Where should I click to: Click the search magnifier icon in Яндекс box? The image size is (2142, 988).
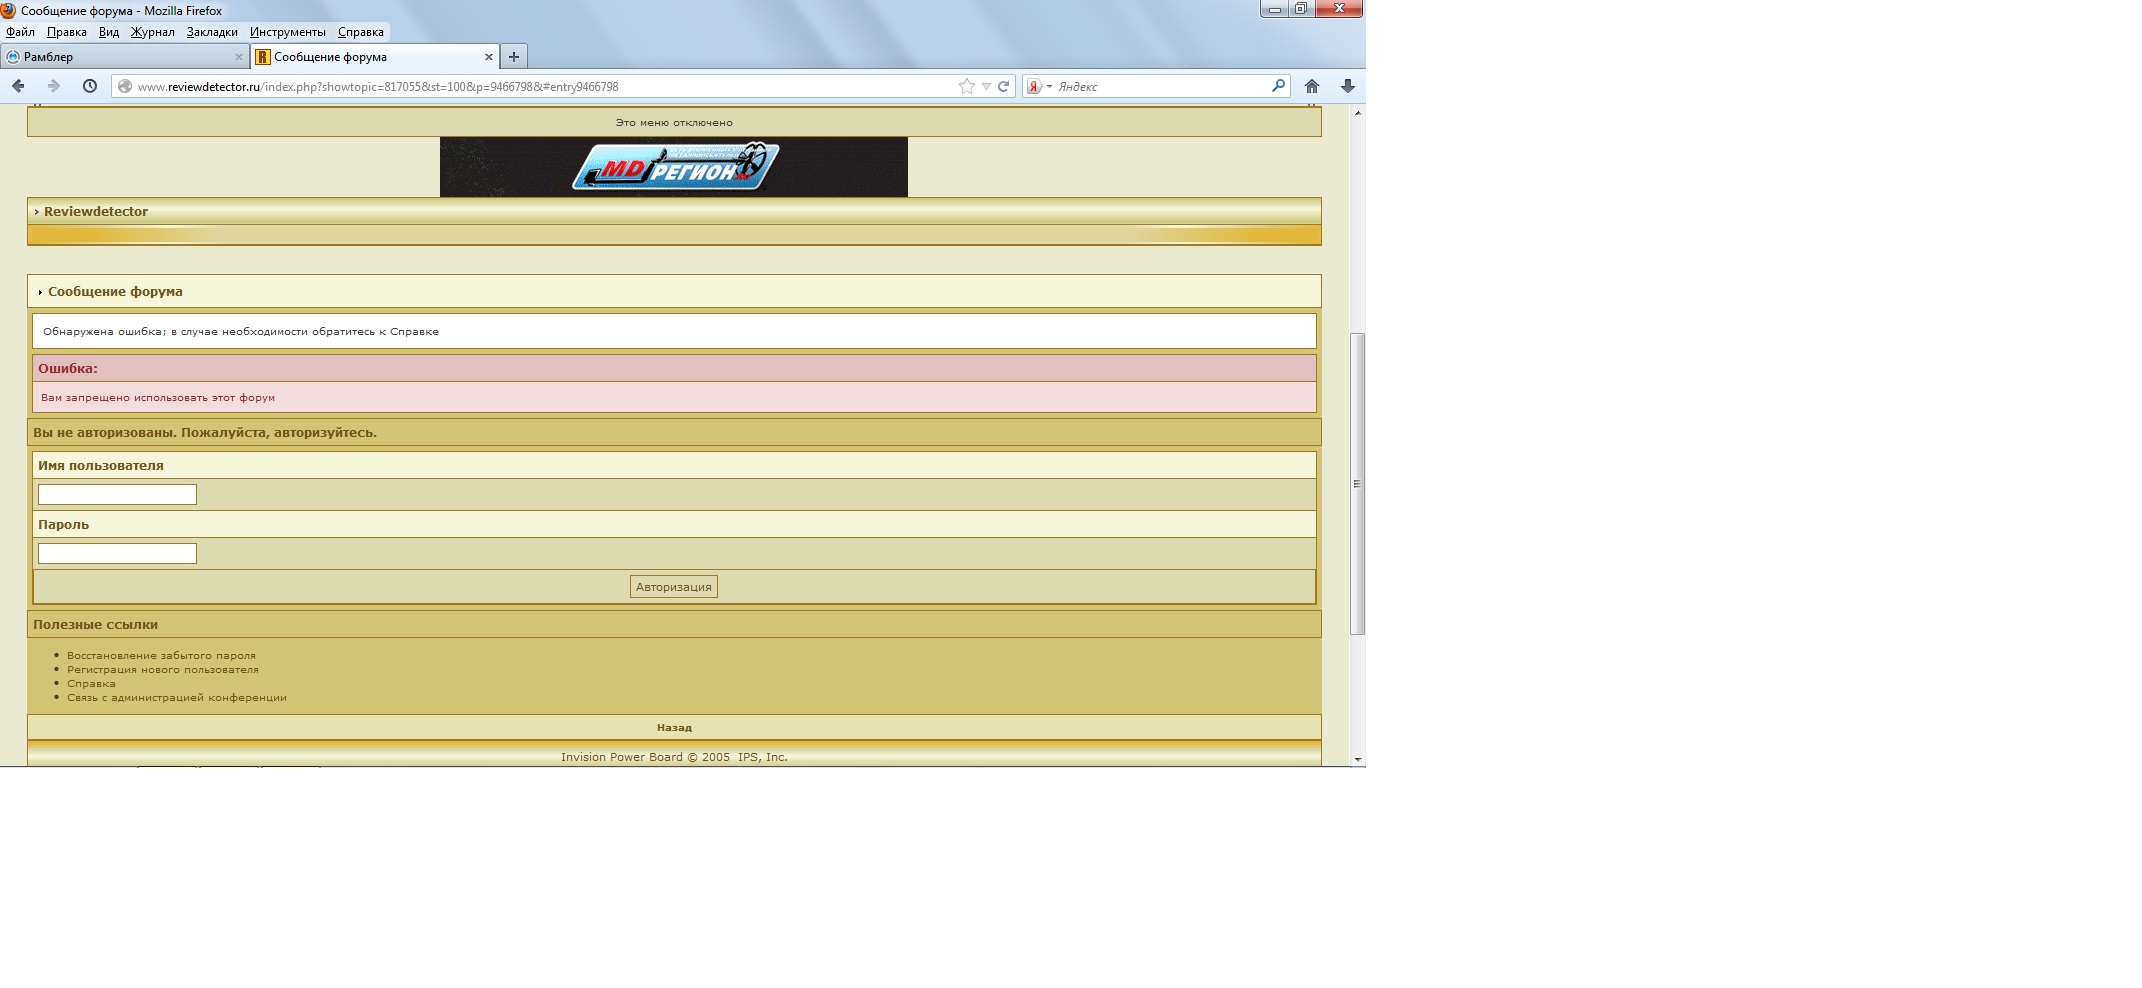point(1278,86)
